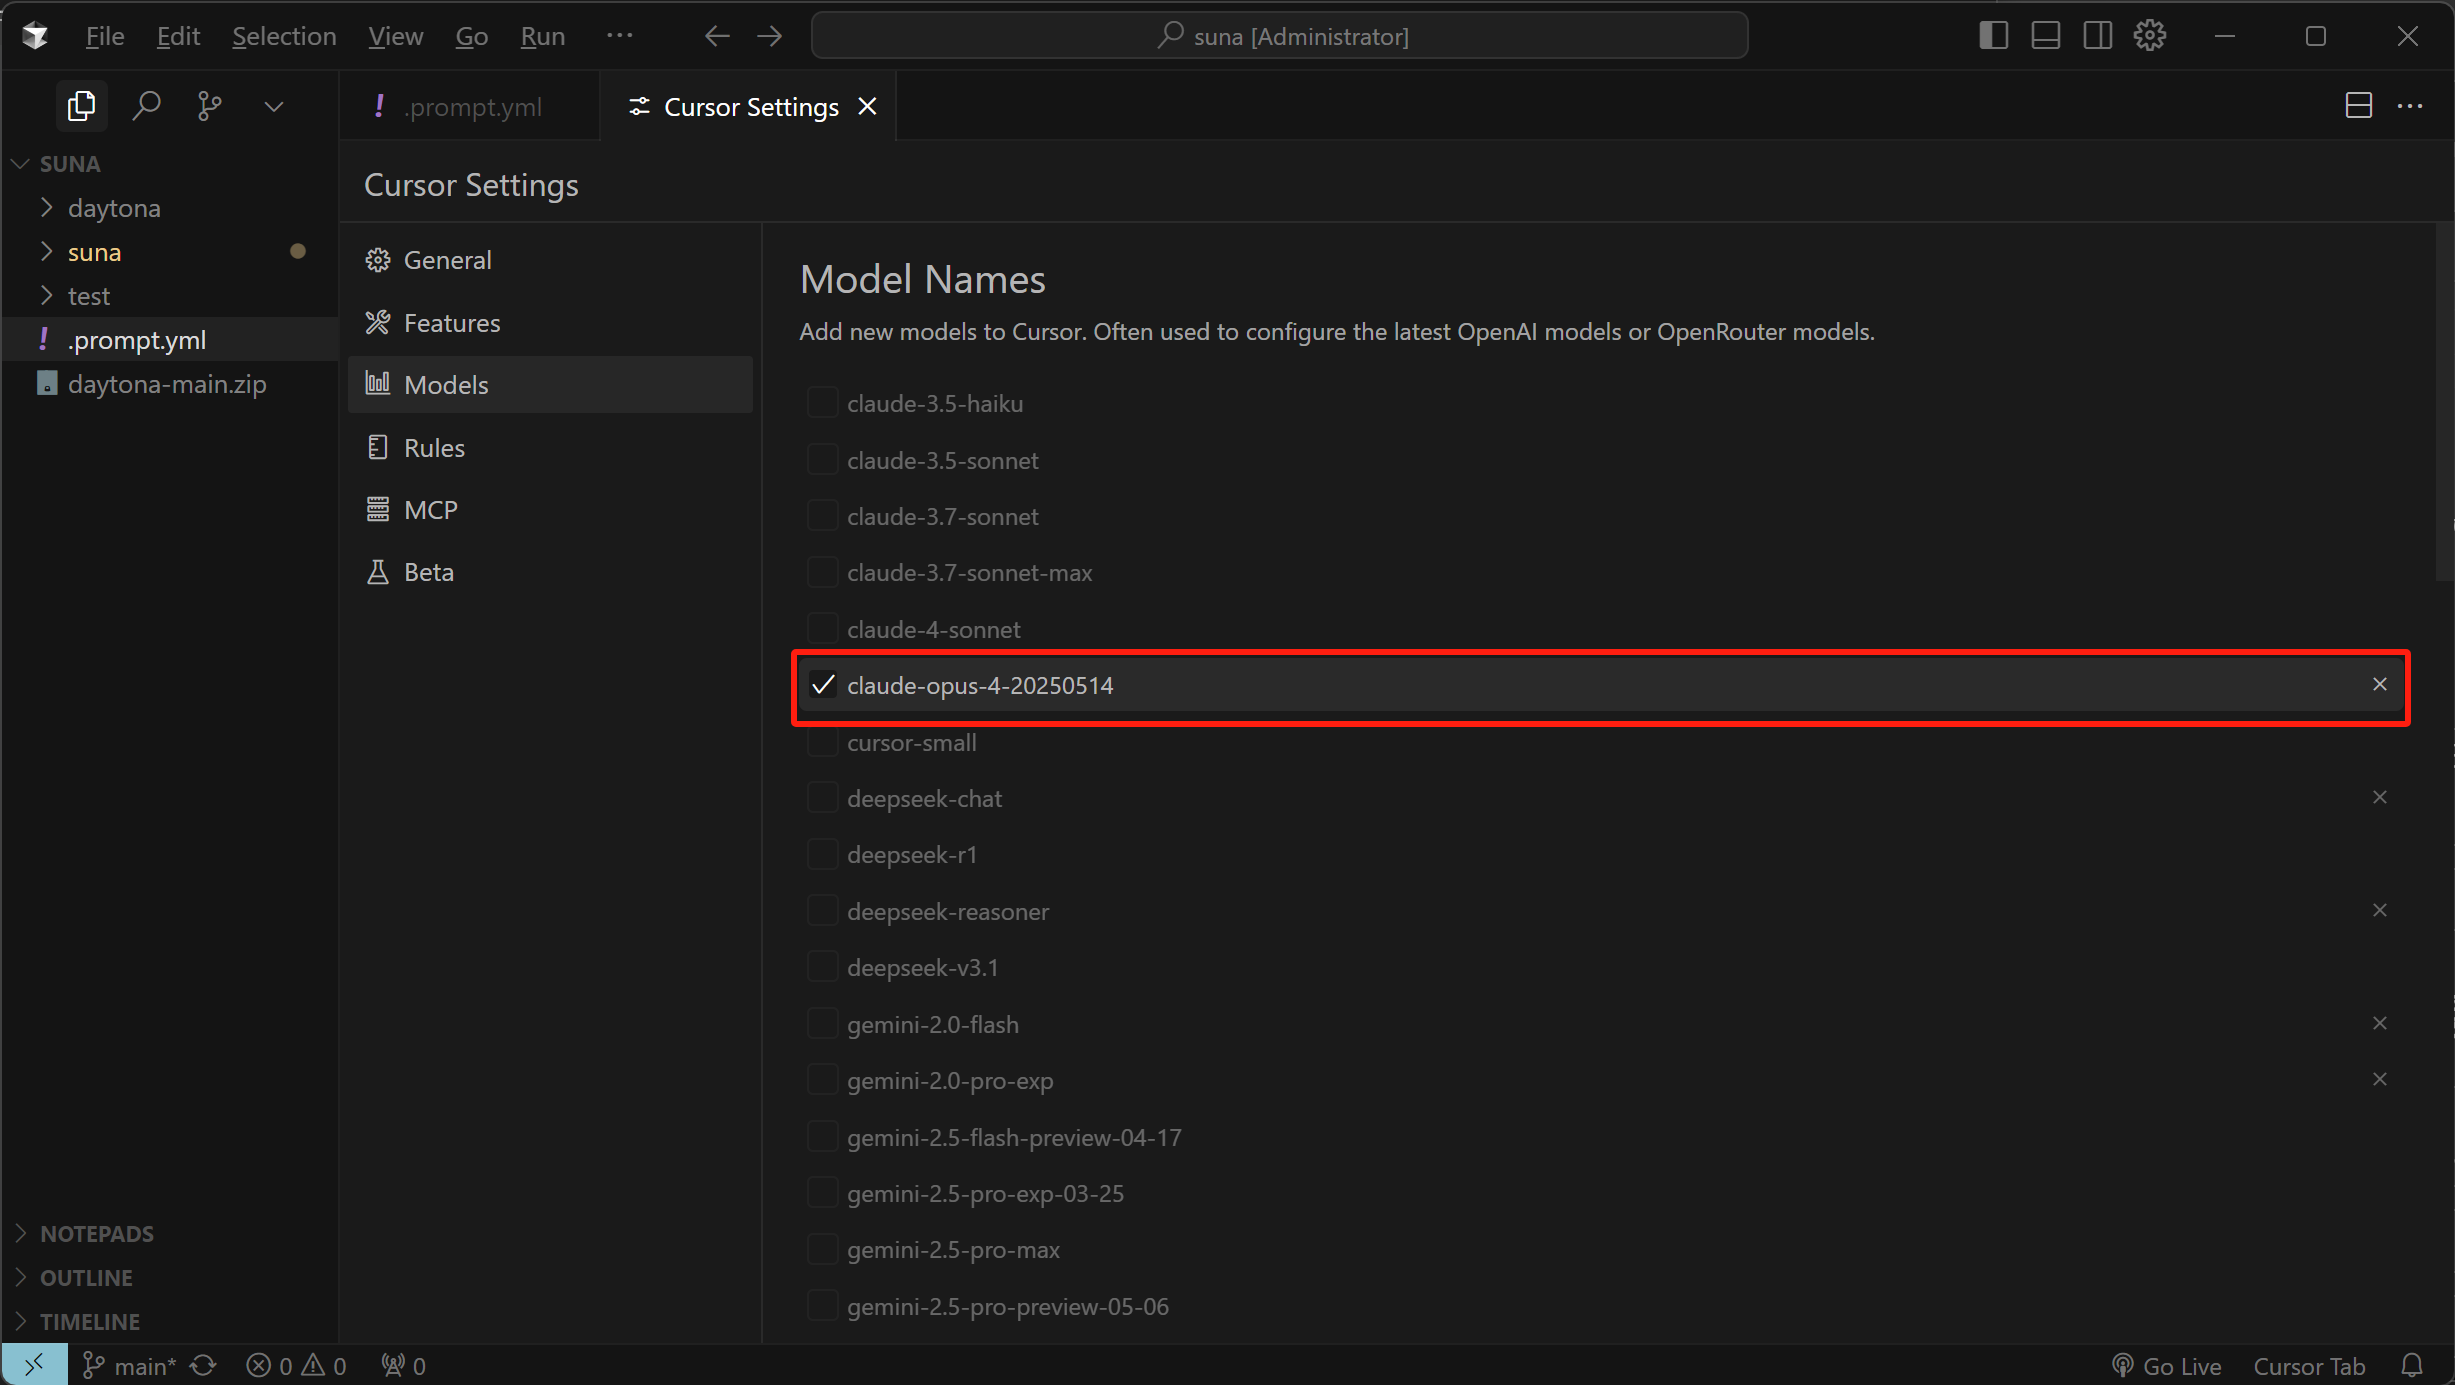Open the Edit menu
2455x1385 pixels.
(178, 36)
